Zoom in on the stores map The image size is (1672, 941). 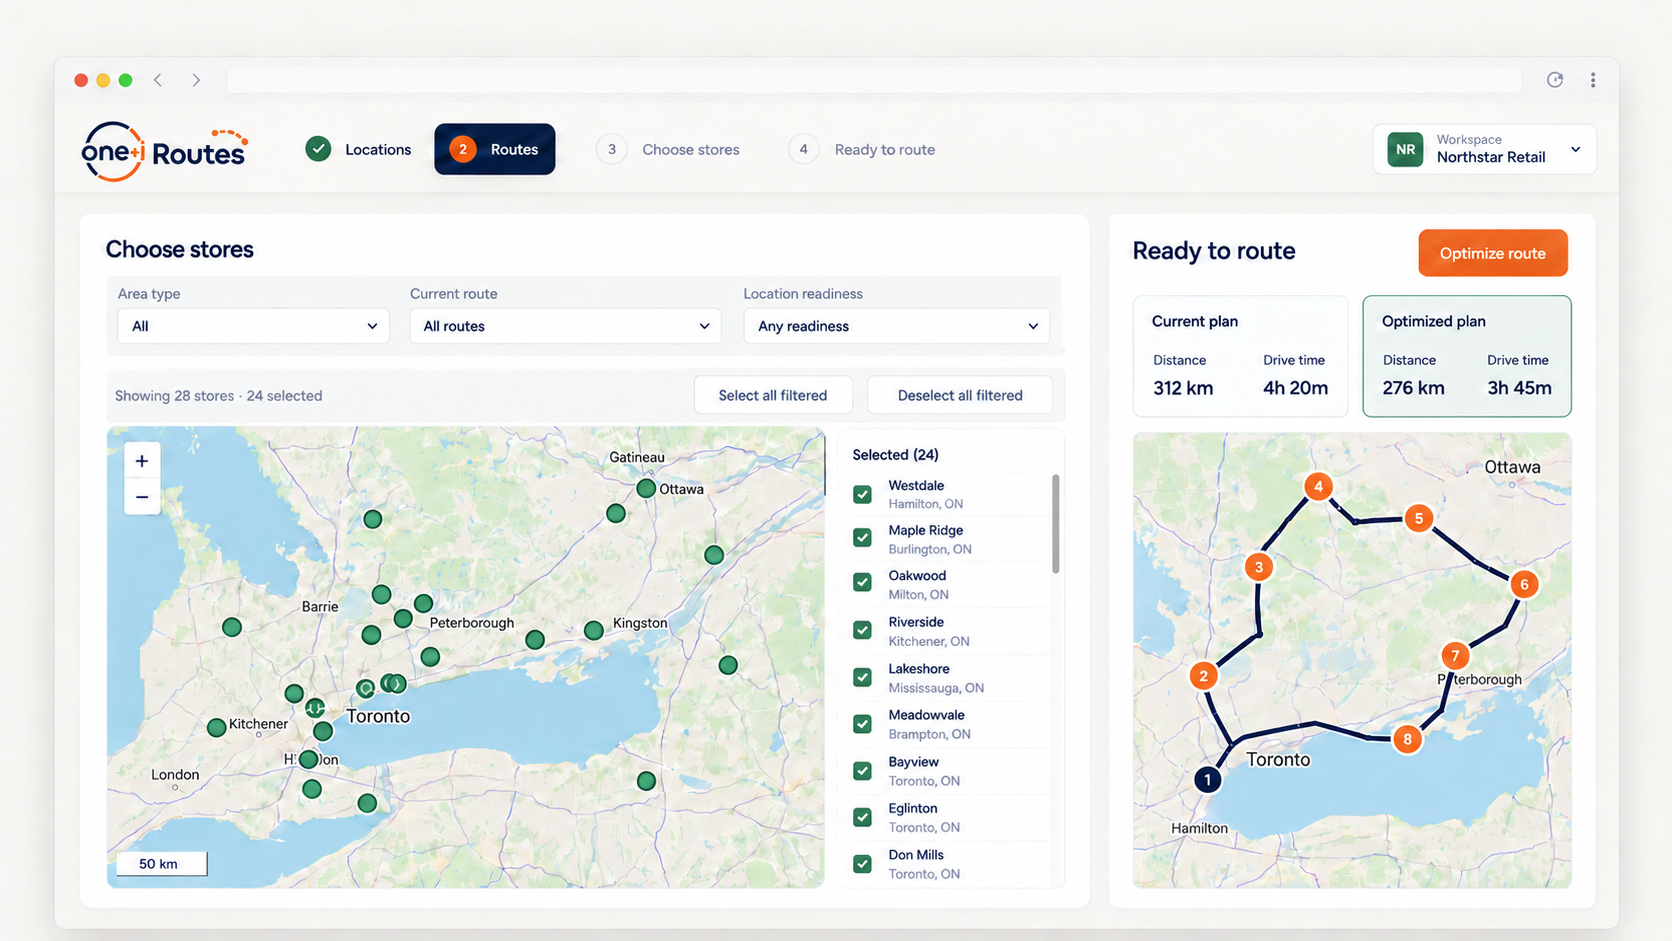click(x=142, y=461)
